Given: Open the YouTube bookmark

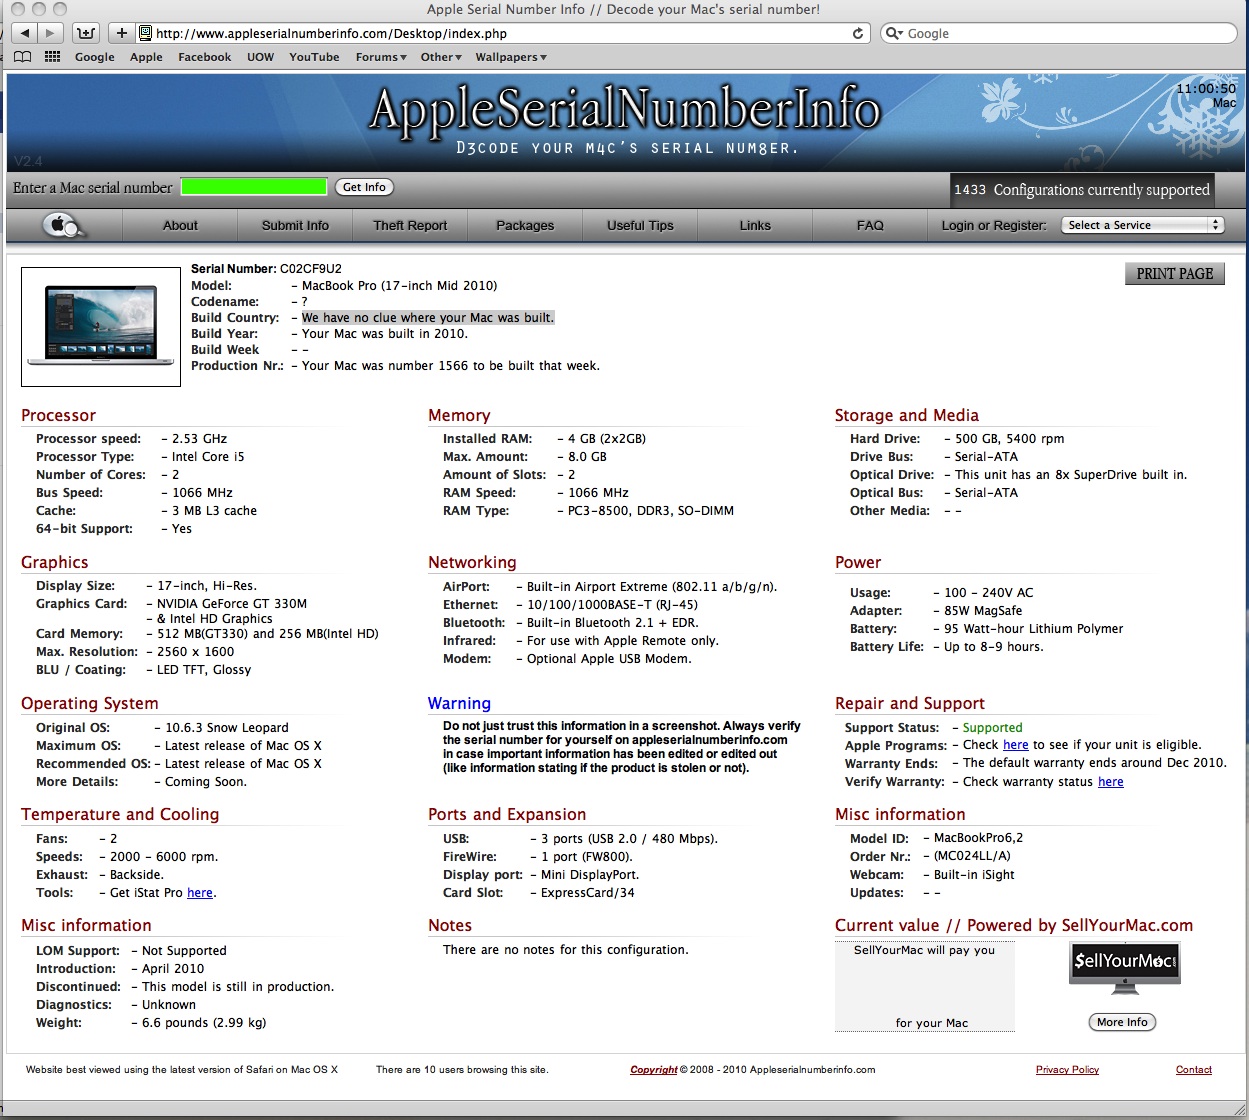Looking at the screenshot, I should (314, 57).
